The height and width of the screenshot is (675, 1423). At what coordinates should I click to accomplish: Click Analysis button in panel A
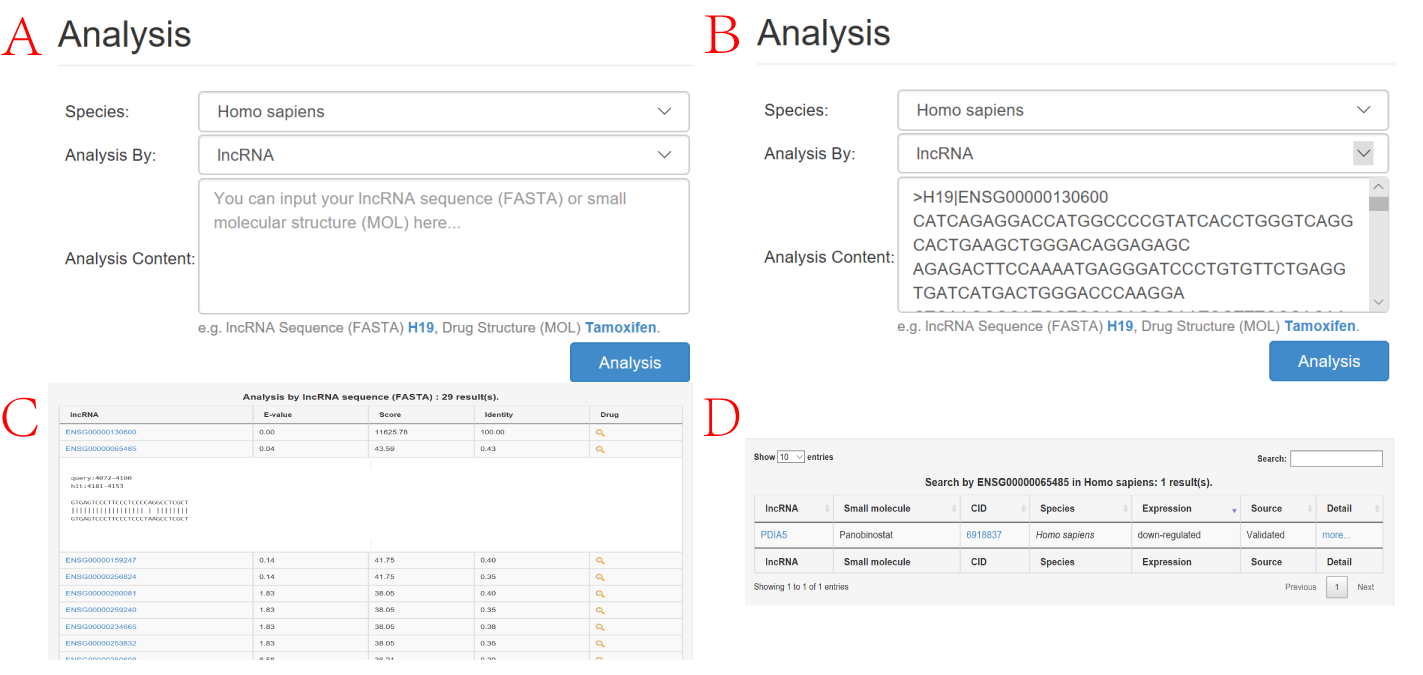pos(630,363)
